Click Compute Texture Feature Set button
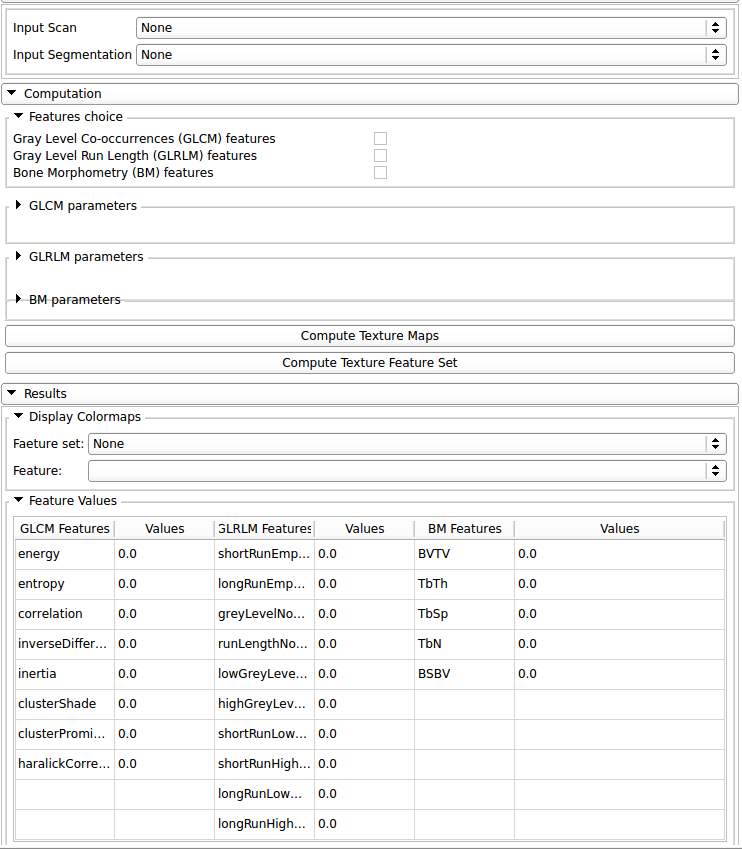Viewport: 742px width, 849px height. coord(370,363)
